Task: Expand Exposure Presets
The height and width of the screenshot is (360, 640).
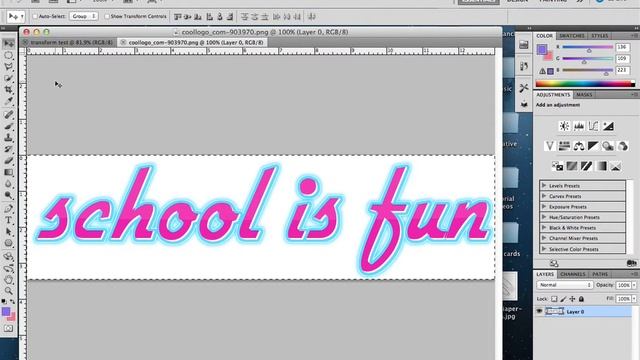Action: [x=544, y=207]
